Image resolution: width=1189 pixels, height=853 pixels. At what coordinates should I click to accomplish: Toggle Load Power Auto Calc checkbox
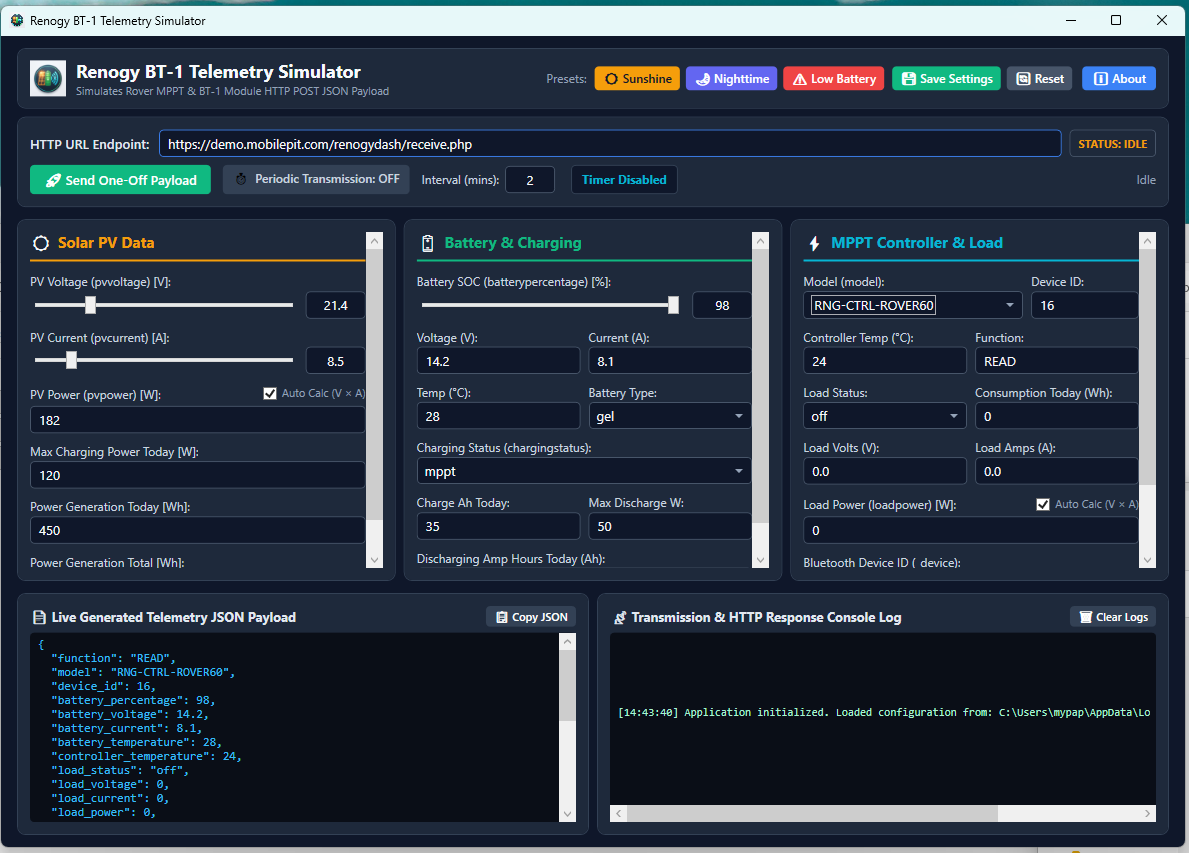coord(1043,505)
